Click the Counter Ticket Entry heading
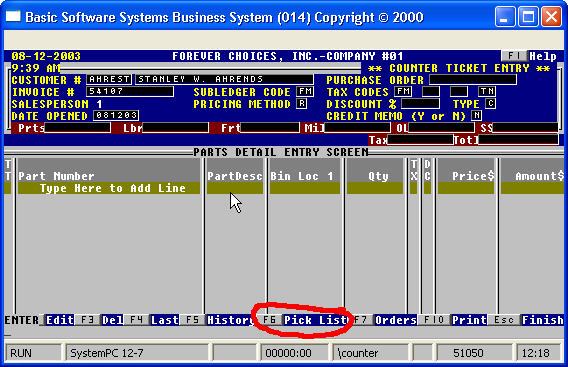 (459, 68)
